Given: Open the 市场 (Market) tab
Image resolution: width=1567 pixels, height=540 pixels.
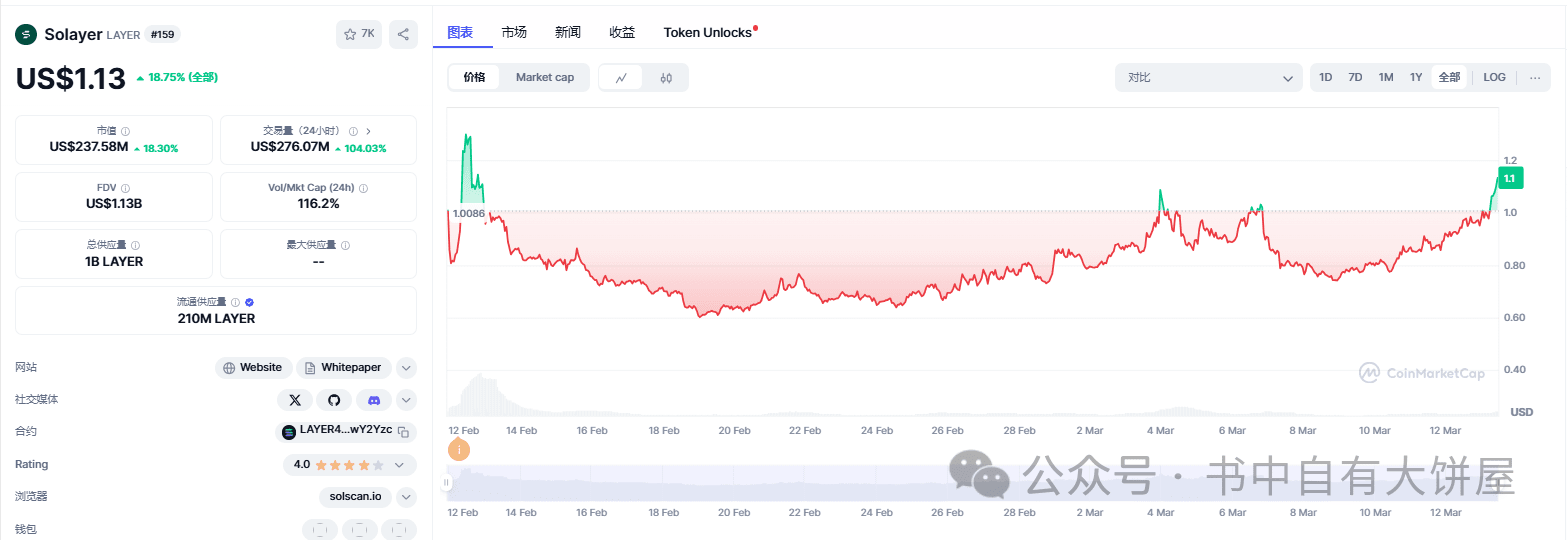Looking at the screenshot, I should pyautogui.click(x=514, y=32).
